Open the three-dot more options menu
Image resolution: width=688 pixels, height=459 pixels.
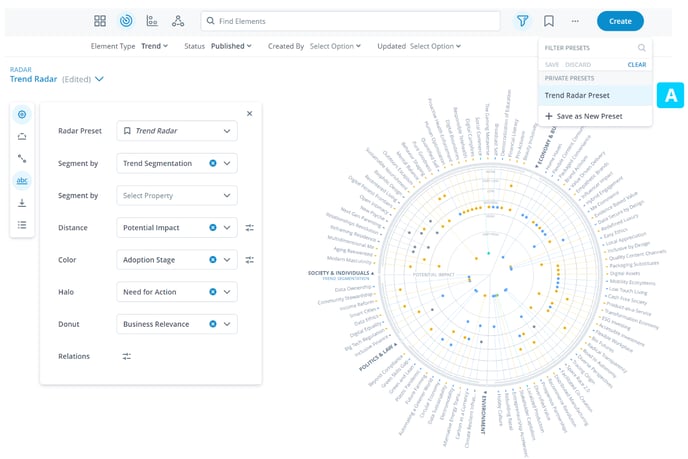tap(575, 21)
